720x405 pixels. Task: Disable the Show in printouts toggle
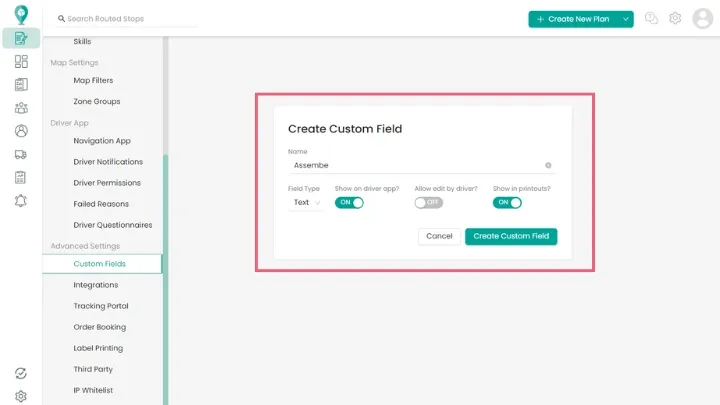pos(507,202)
